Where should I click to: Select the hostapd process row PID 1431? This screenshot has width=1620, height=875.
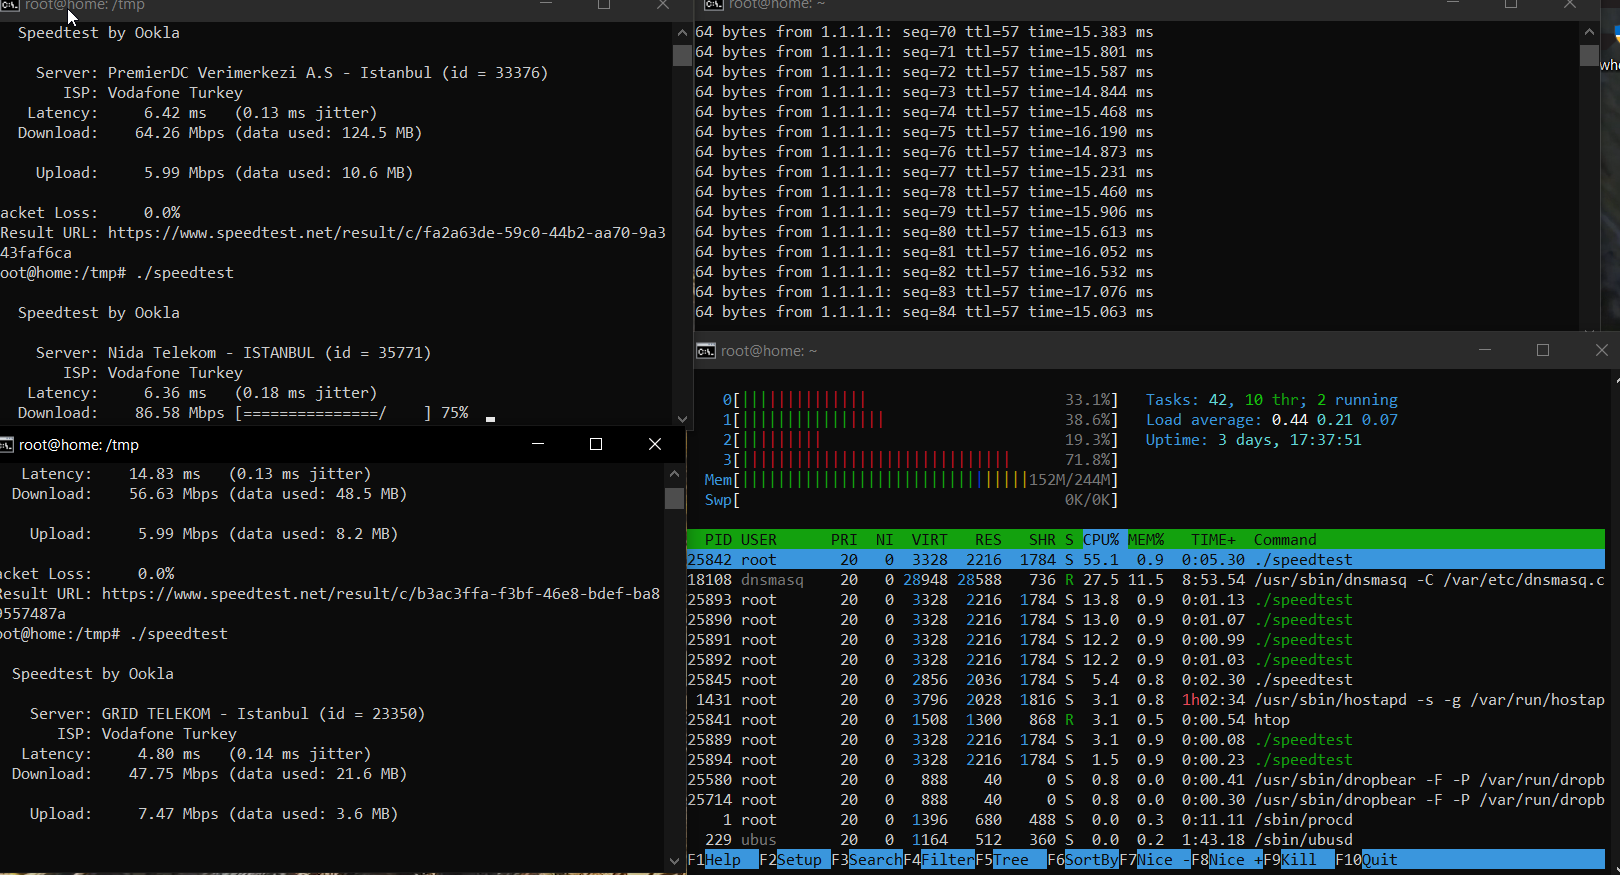pos(1146,700)
